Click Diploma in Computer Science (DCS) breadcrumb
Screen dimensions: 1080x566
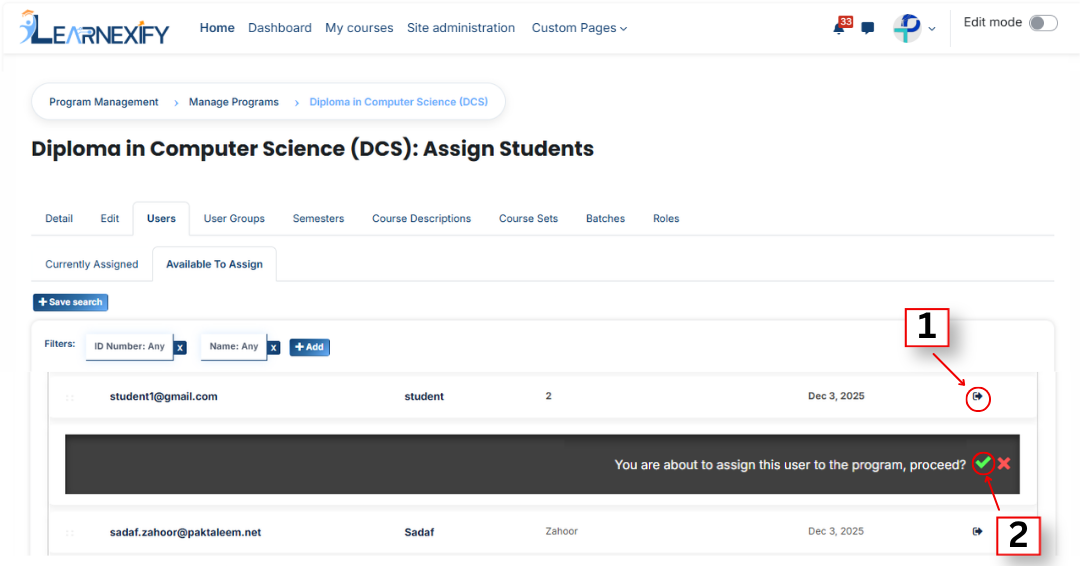click(x=398, y=102)
